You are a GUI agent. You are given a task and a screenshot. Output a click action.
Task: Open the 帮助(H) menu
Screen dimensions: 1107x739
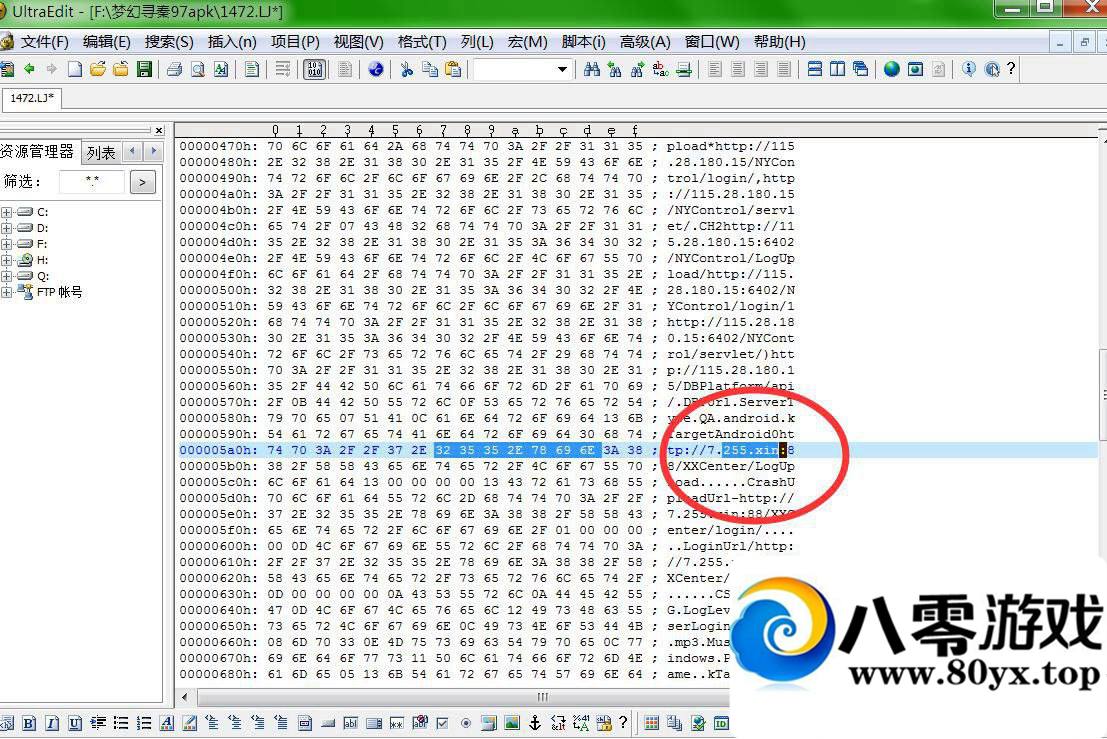pos(779,42)
